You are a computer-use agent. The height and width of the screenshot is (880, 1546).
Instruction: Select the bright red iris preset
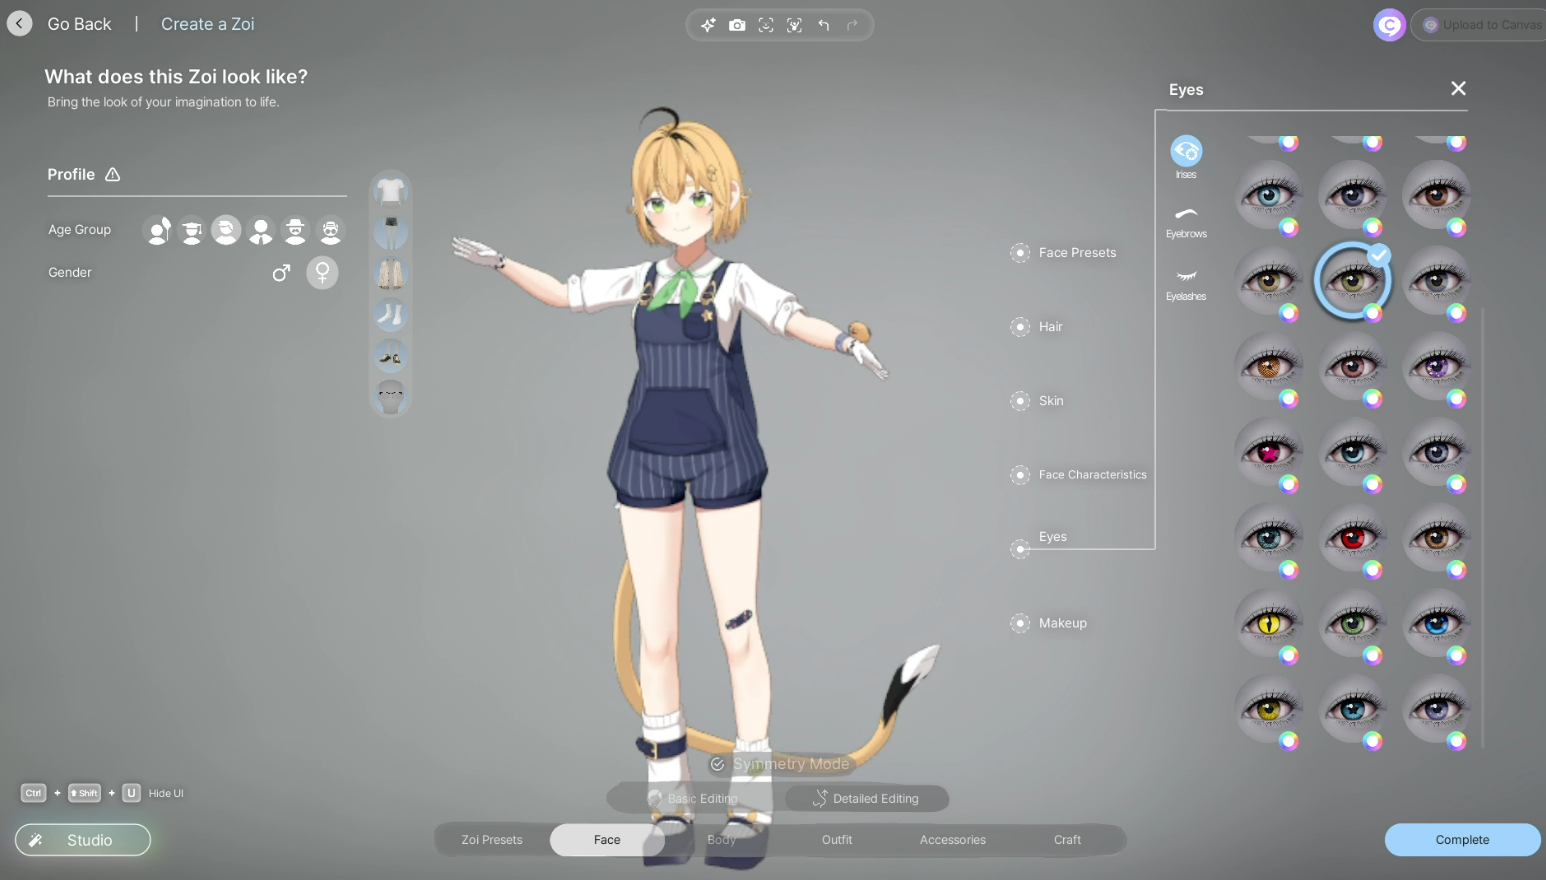(x=1352, y=538)
